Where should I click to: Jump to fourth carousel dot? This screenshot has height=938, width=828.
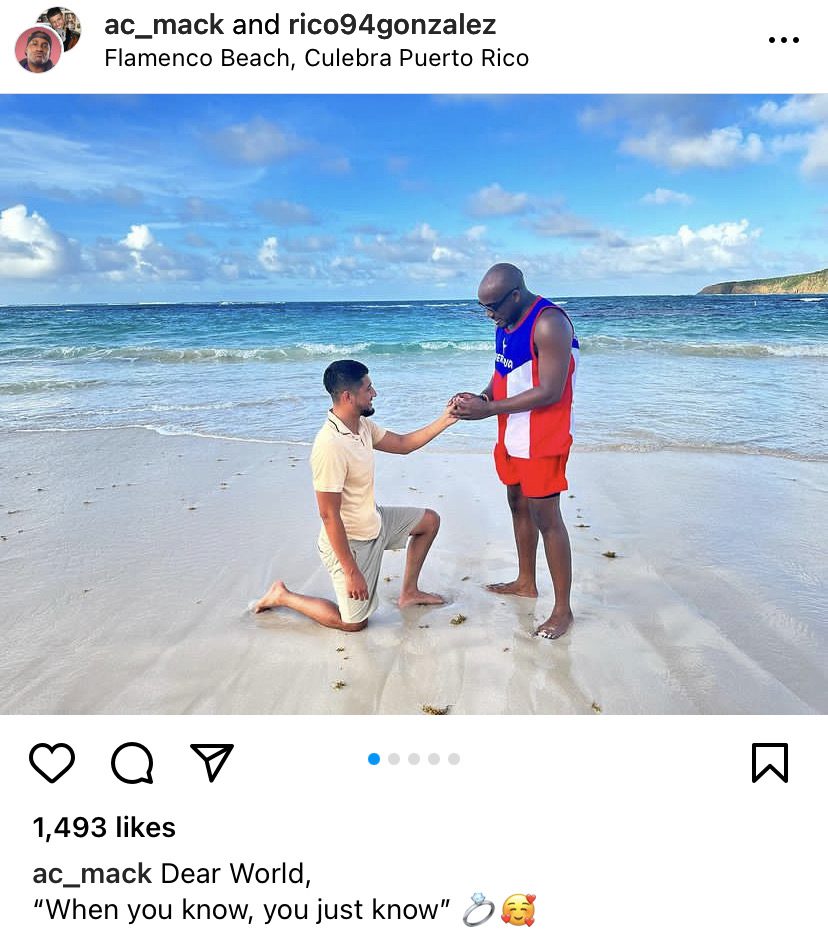coord(434,759)
